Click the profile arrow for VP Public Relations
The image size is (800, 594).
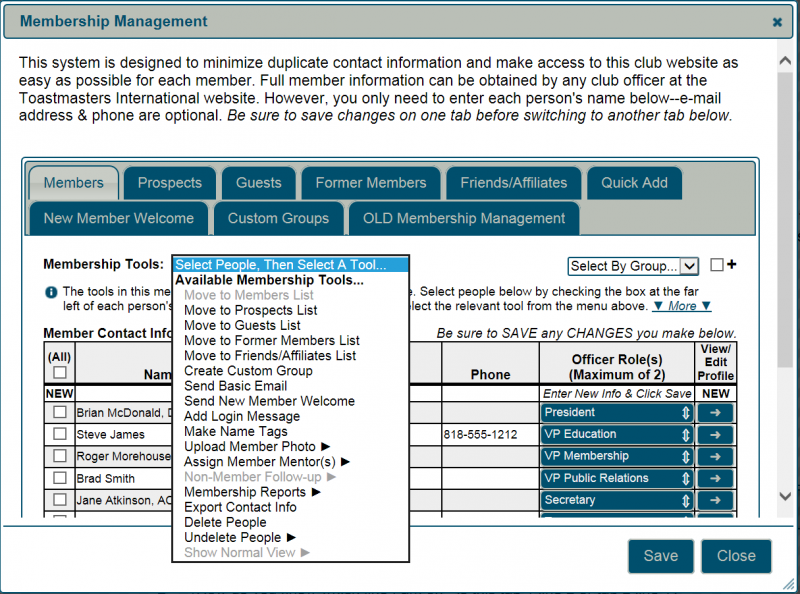coord(715,478)
